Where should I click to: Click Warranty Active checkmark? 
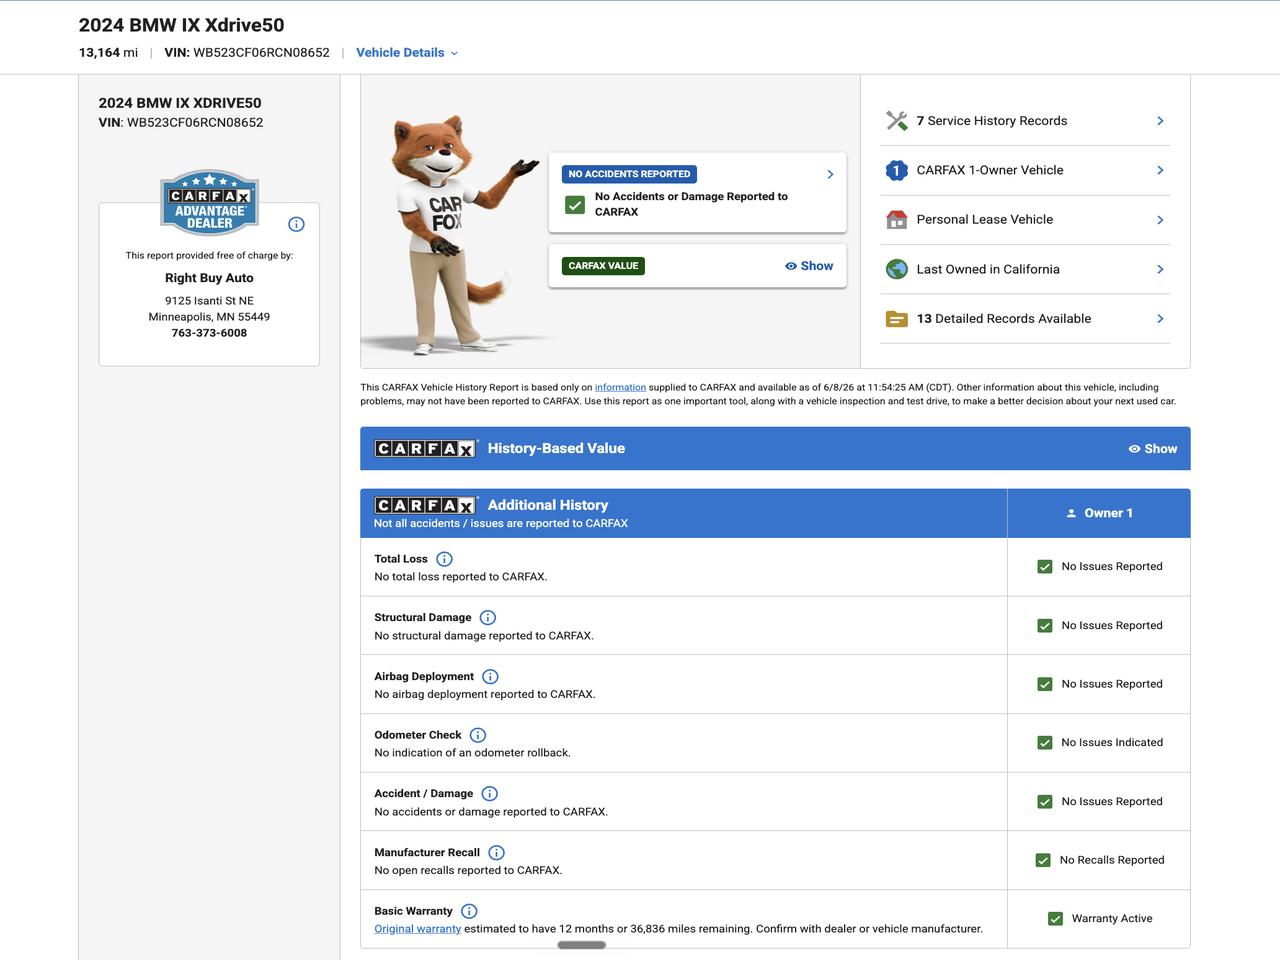[x=1055, y=919]
